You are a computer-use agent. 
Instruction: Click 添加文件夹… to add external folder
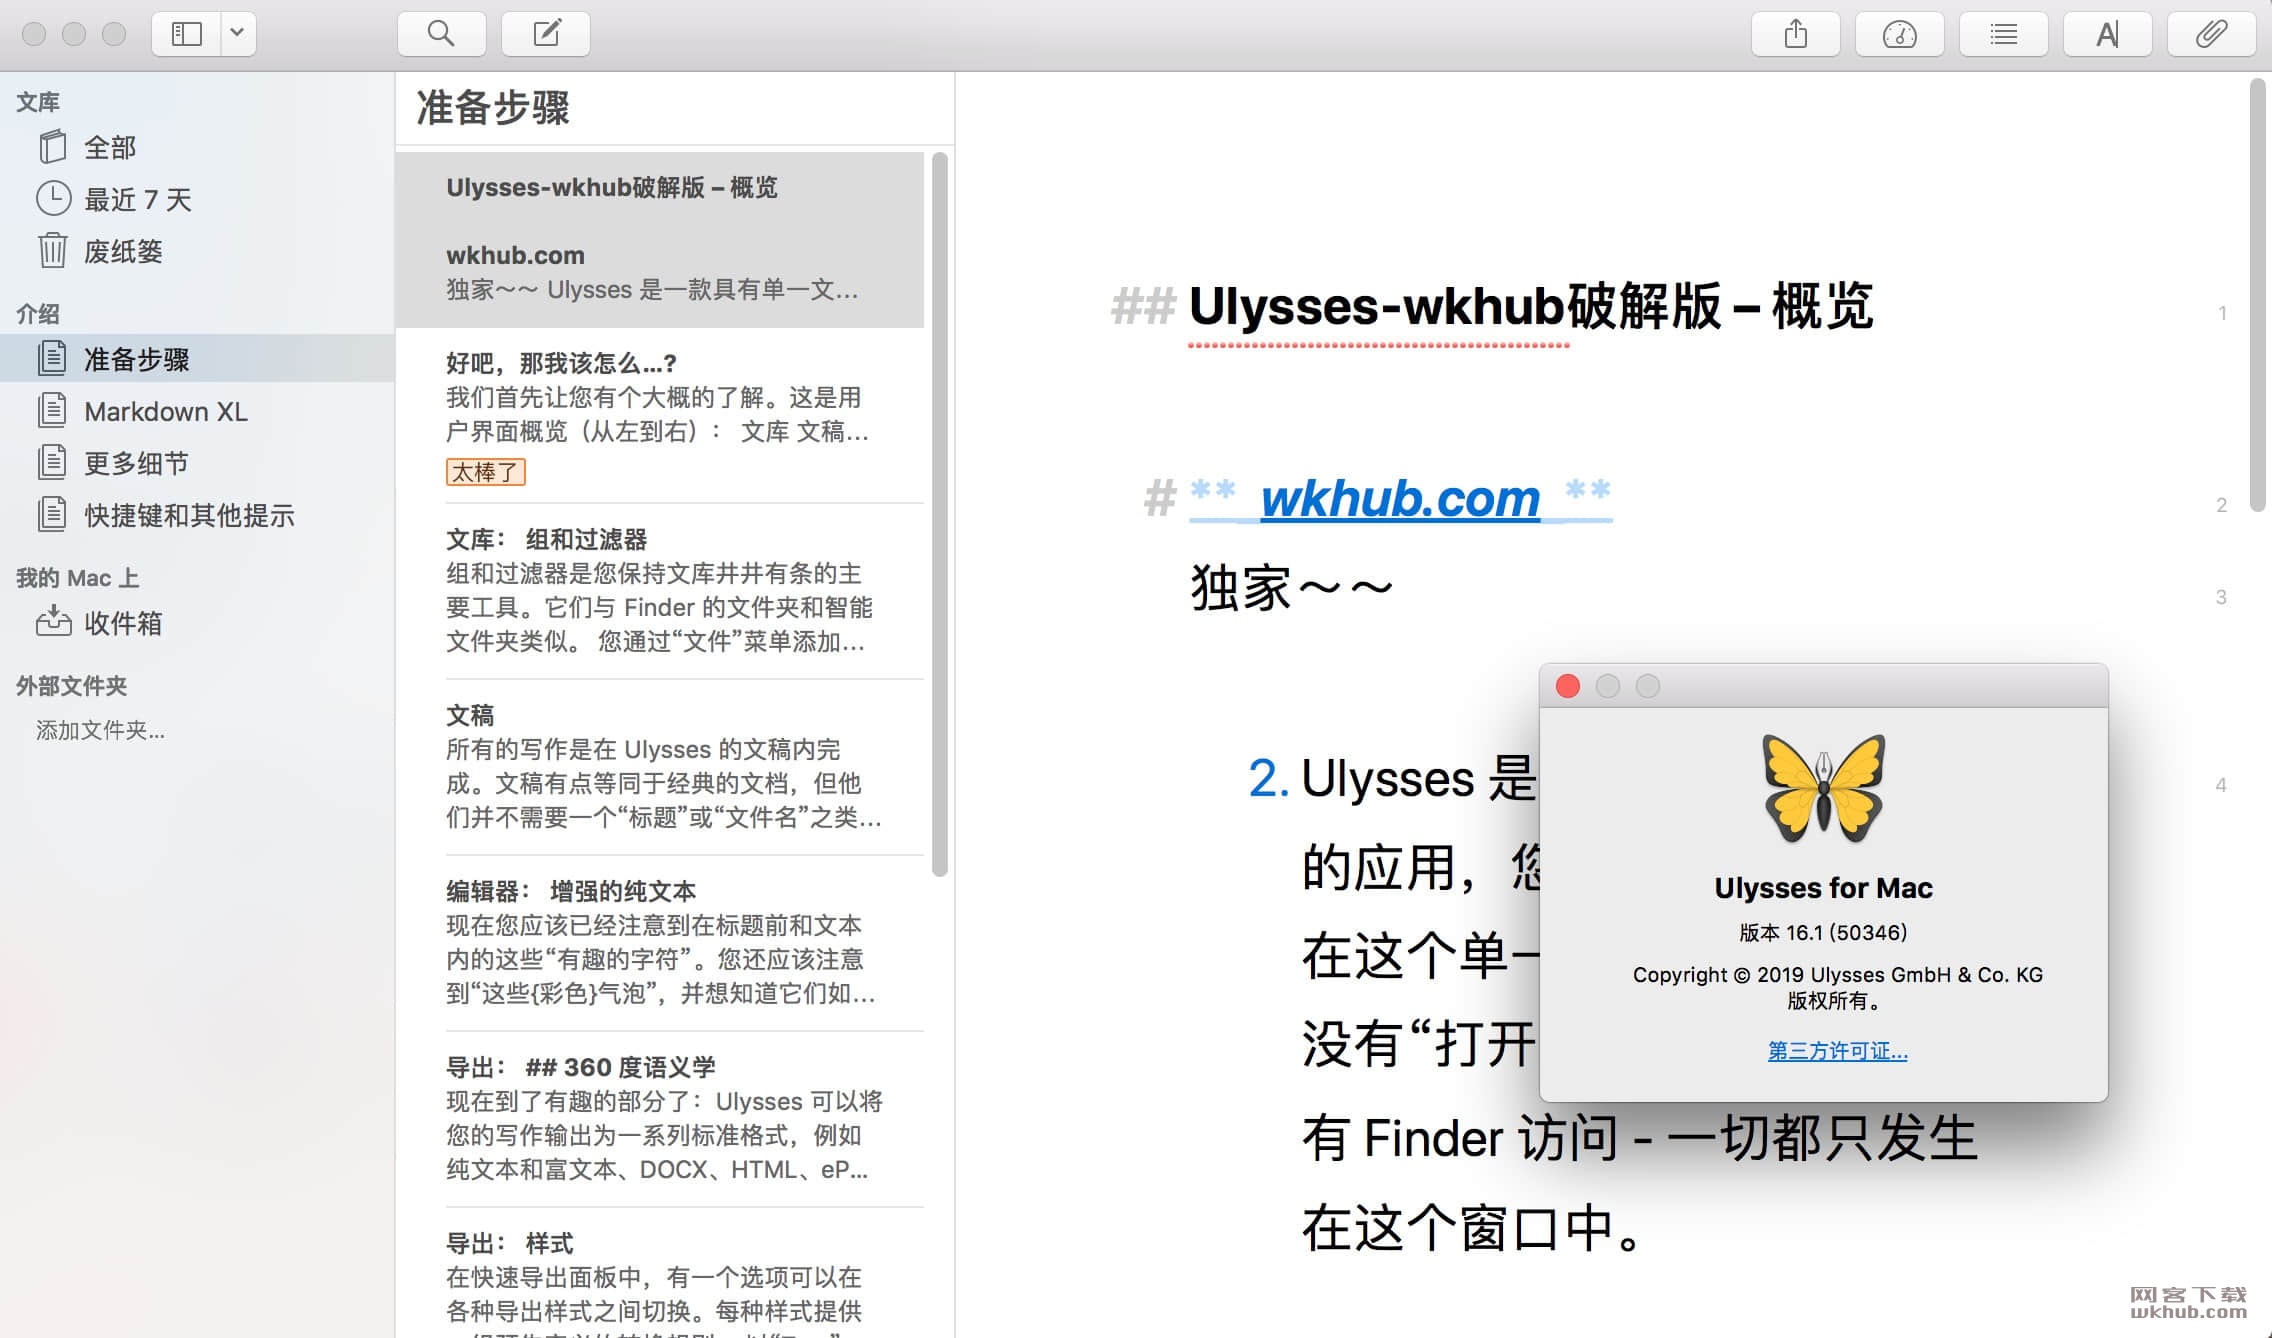[x=101, y=730]
